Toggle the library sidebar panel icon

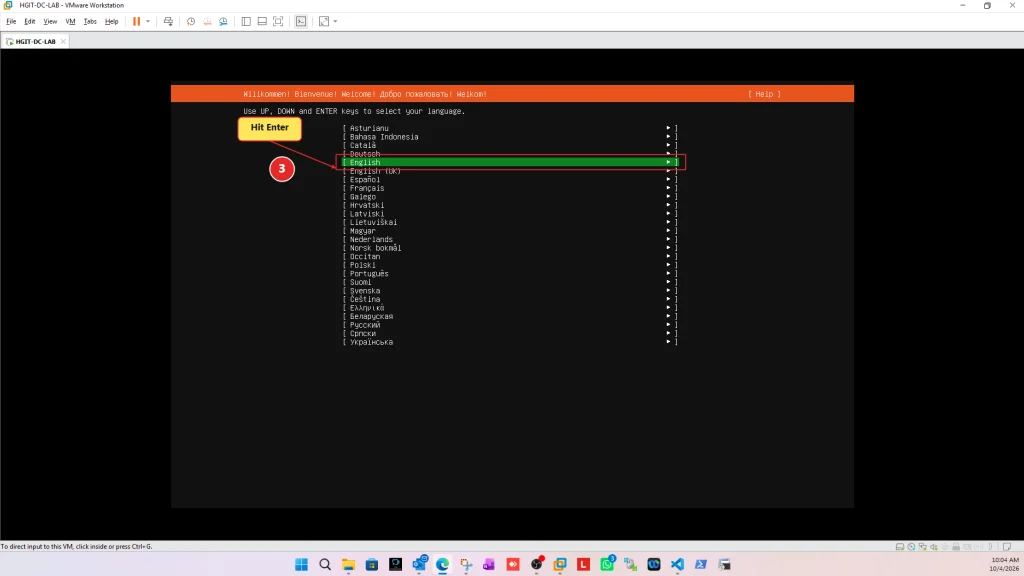pyautogui.click(x=246, y=22)
